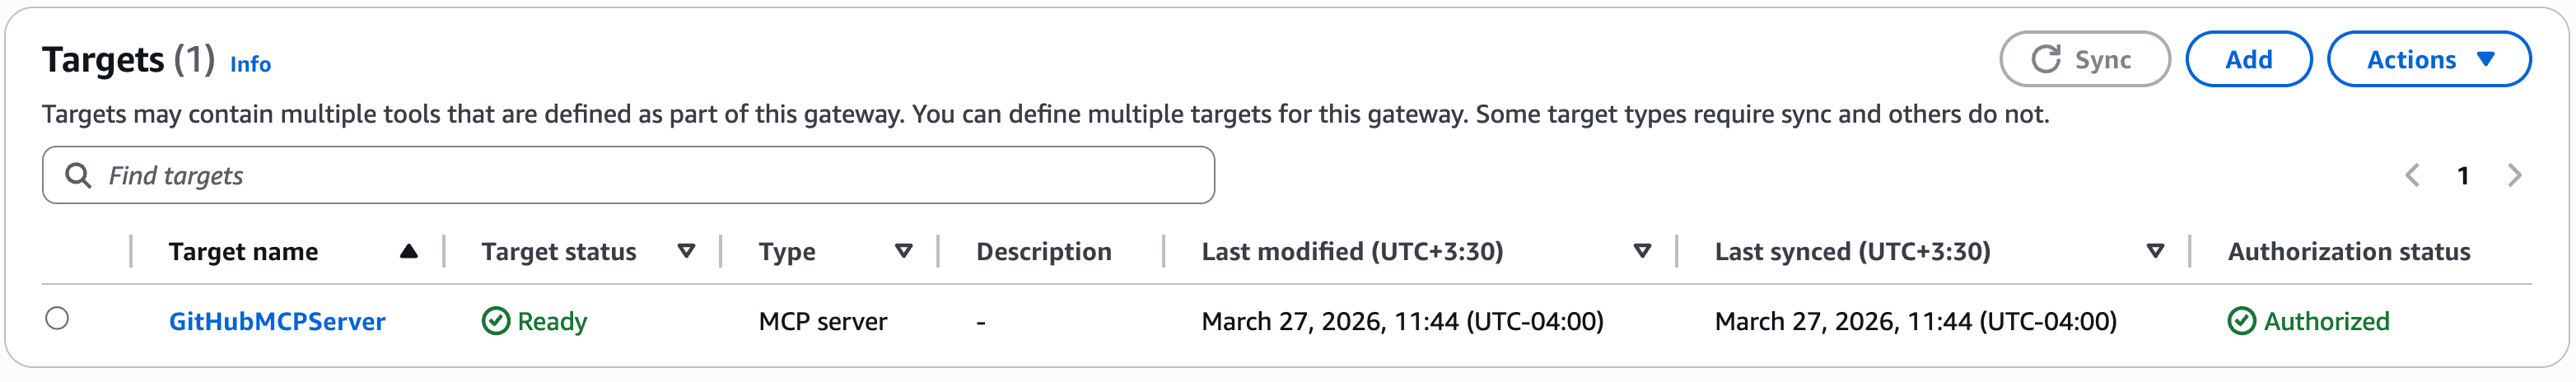
Task: Click the Authorization status column header
Action: pyautogui.click(x=2348, y=252)
